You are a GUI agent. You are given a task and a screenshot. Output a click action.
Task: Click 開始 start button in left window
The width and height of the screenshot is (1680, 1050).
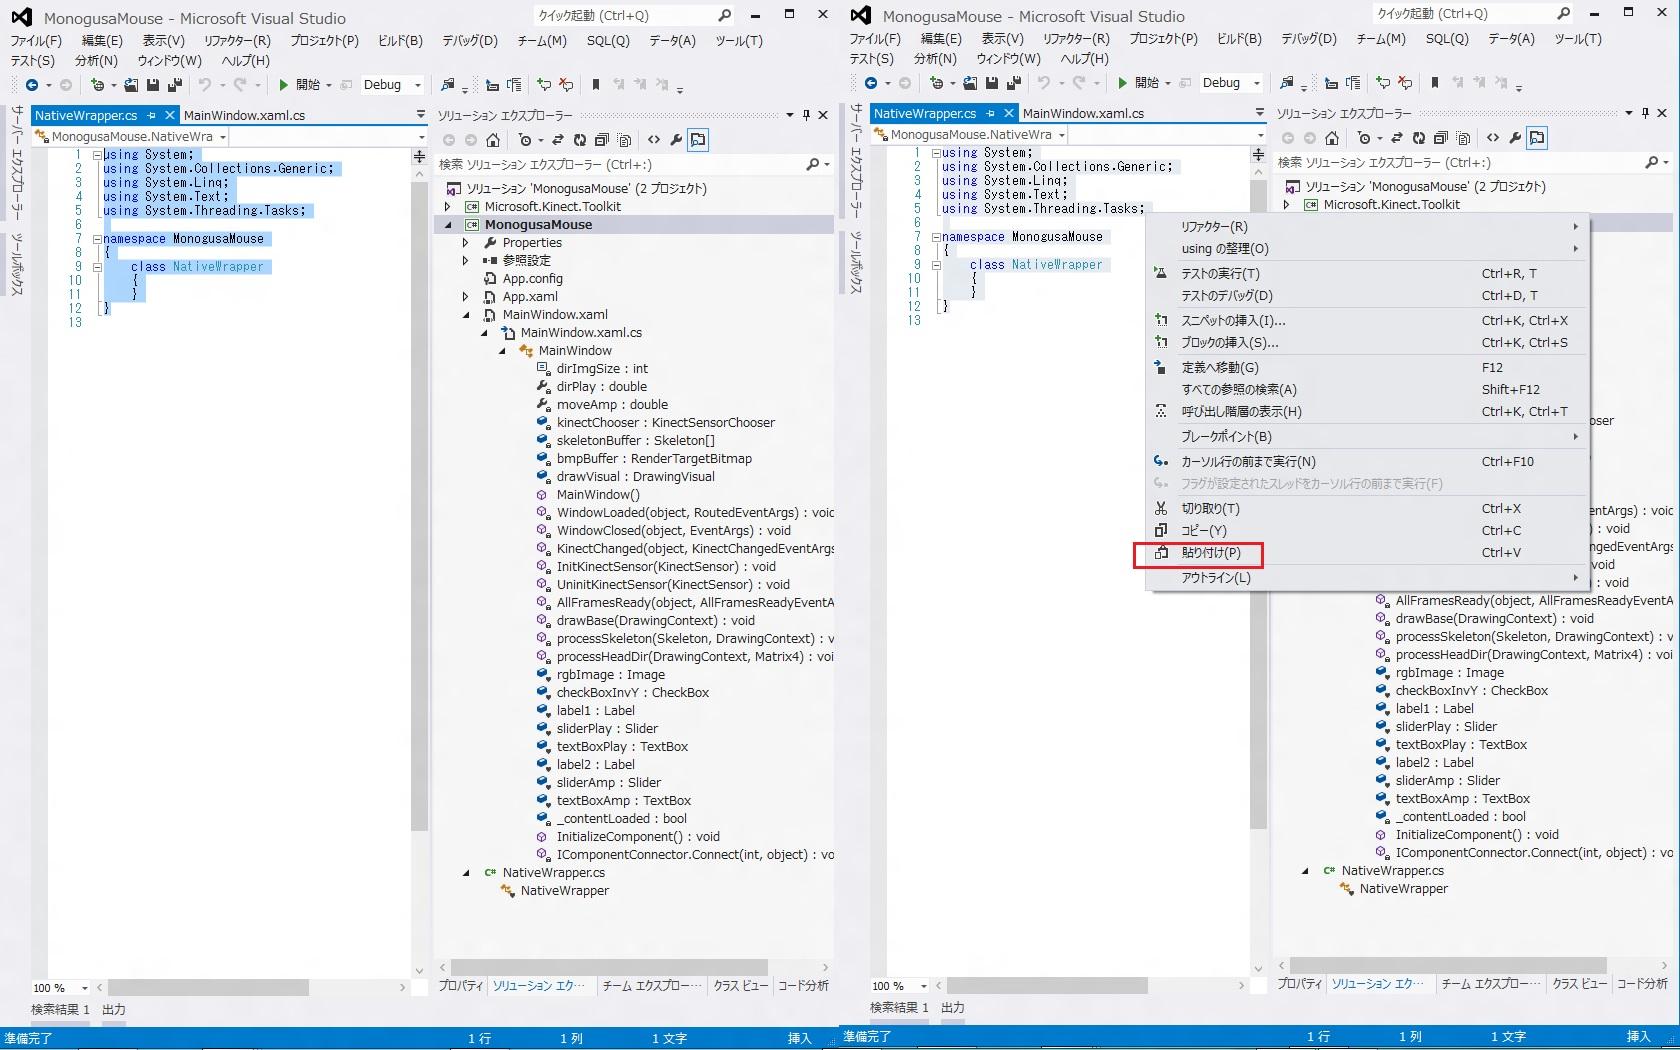point(300,85)
